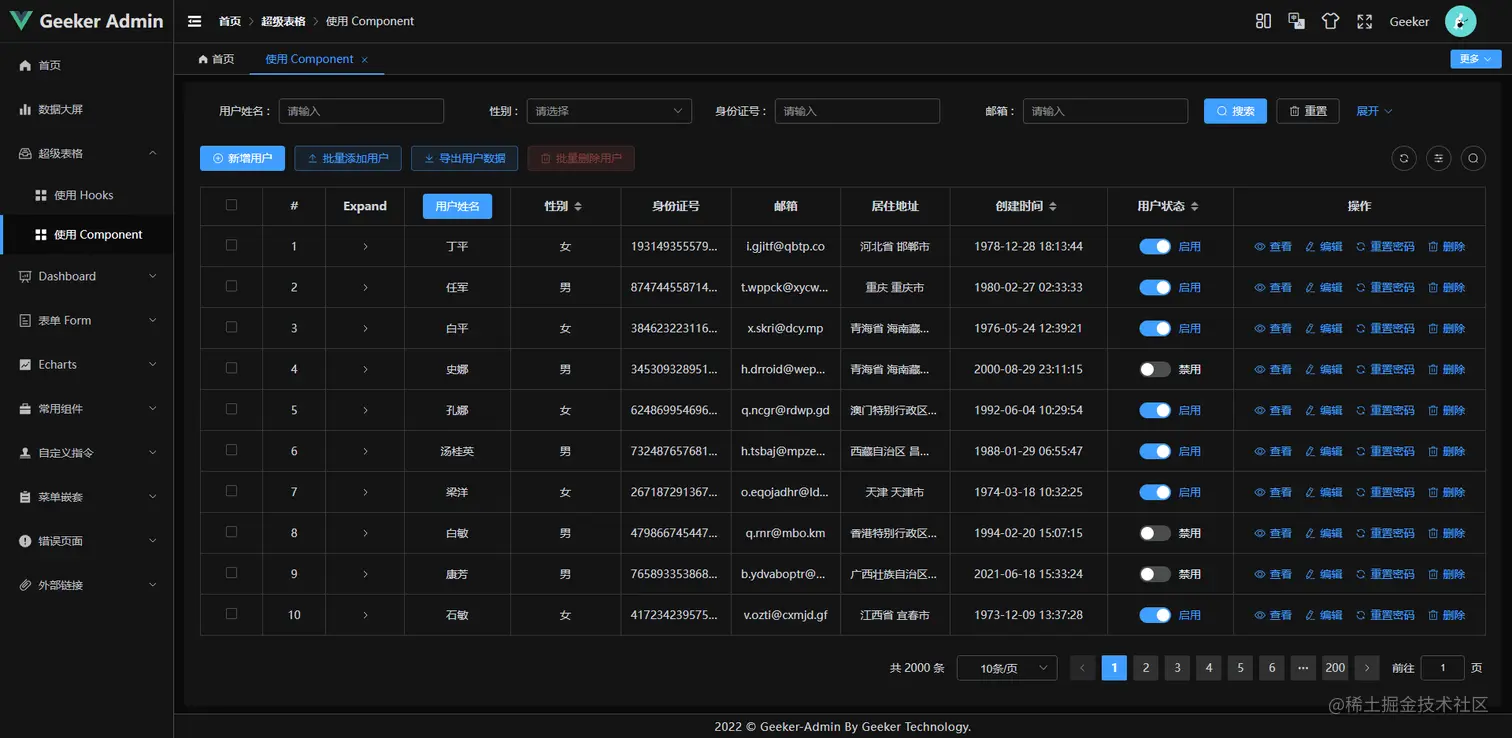Click the 新增用户 button
Image resolution: width=1512 pixels, height=738 pixels.
pyautogui.click(x=242, y=158)
